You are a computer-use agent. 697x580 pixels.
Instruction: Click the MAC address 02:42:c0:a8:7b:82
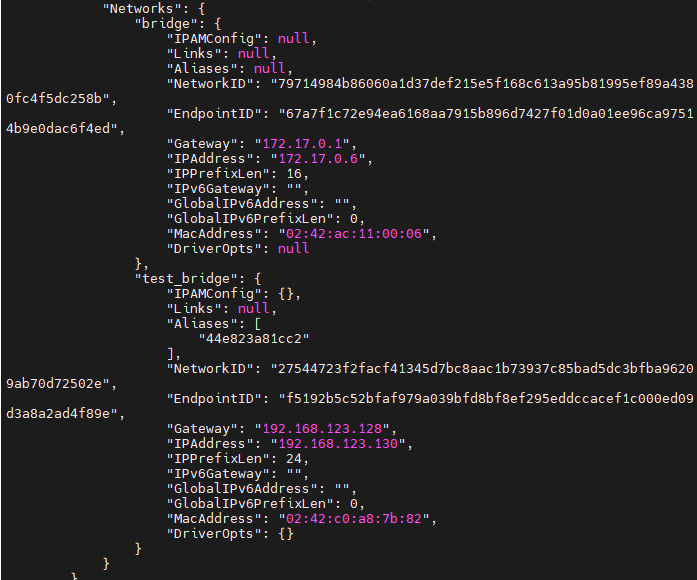(354, 518)
